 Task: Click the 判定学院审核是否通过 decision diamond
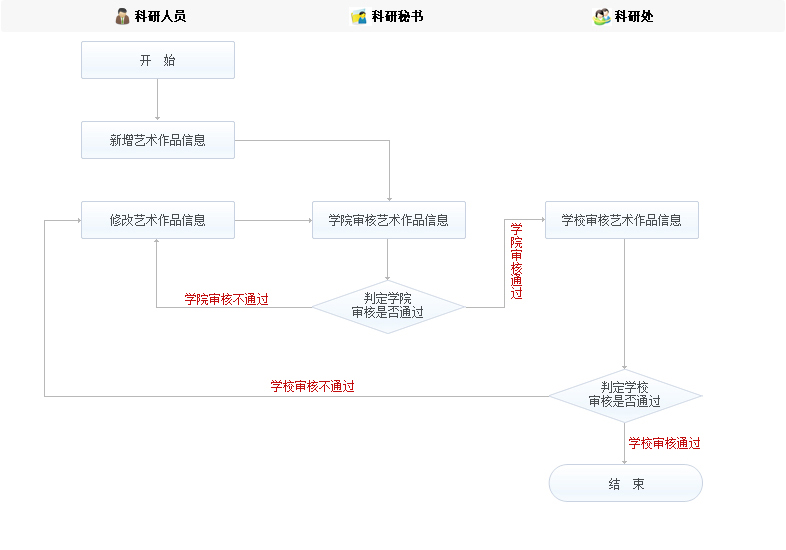tap(388, 306)
